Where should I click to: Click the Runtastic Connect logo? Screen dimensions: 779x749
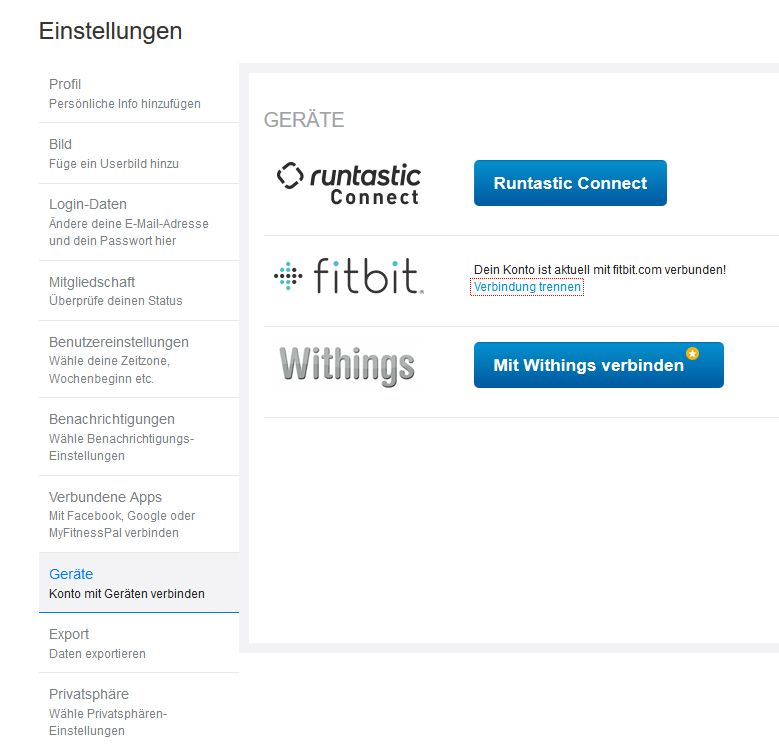pos(349,183)
